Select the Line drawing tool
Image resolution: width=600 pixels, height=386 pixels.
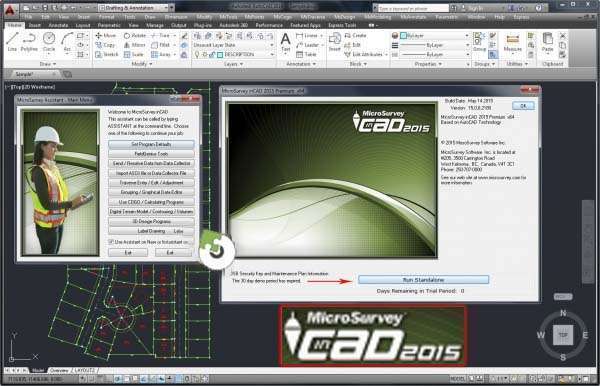(x=12, y=42)
